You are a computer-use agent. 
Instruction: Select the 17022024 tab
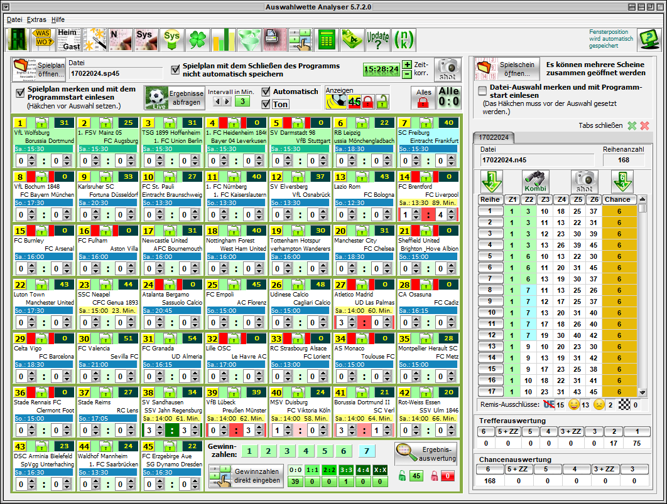pos(493,137)
